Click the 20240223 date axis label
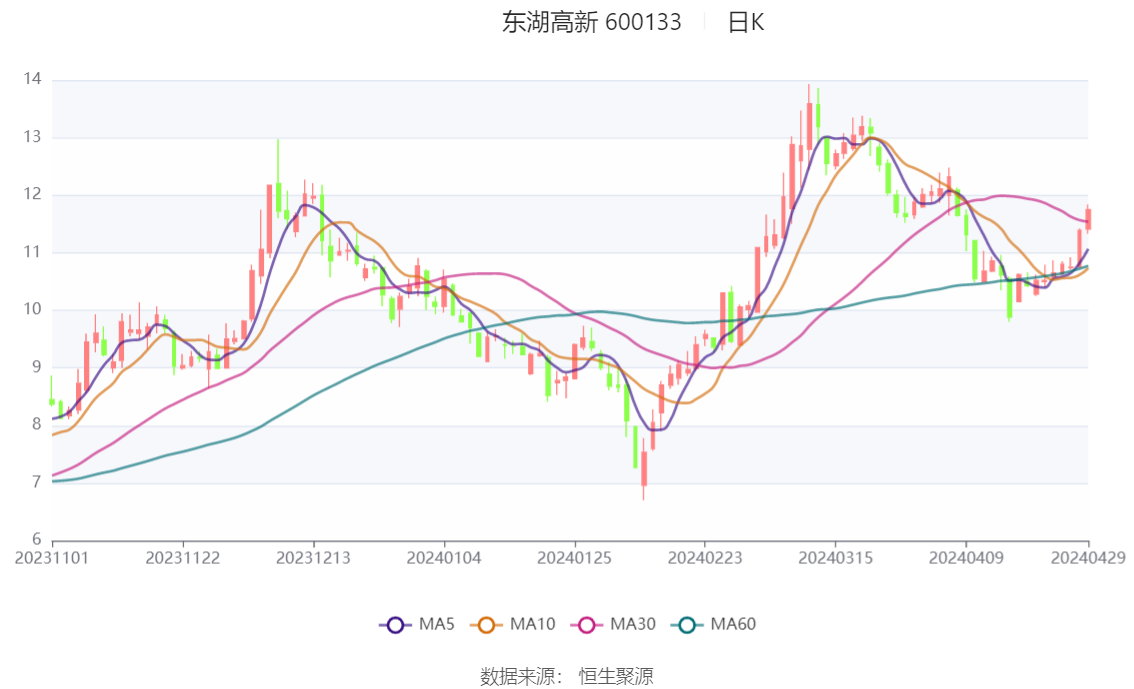Viewport: 1134px width, 689px height. click(x=704, y=557)
